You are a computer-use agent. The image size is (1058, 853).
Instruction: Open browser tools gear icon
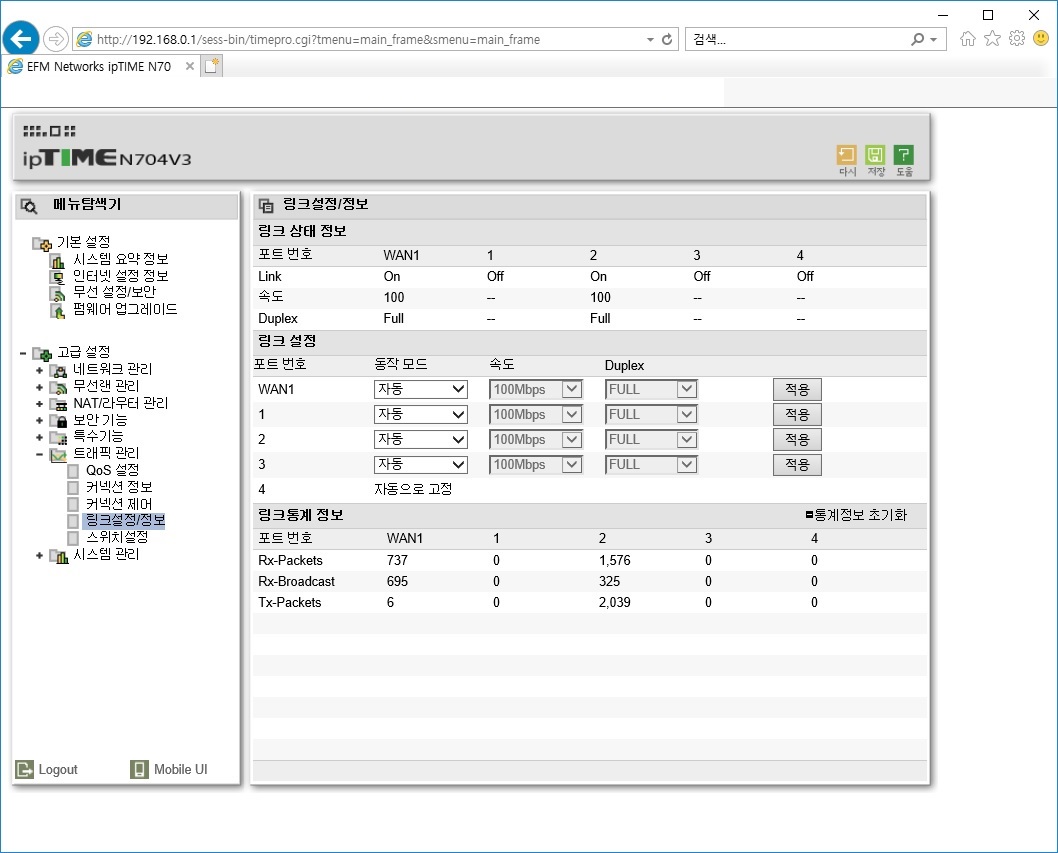click(x=1017, y=38)
